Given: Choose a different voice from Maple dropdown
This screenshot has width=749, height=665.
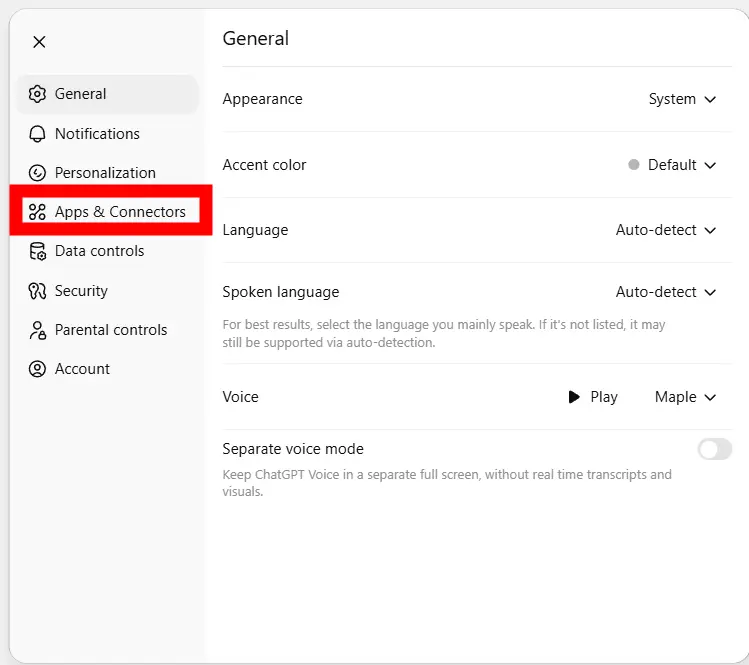Looking at the screenshot, I should [686, 397].
